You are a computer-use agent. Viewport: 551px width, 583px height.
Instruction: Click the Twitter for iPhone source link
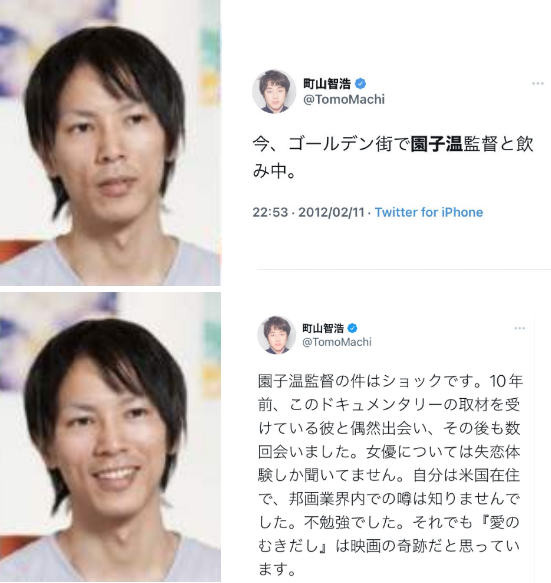click(x=429, y=212)
